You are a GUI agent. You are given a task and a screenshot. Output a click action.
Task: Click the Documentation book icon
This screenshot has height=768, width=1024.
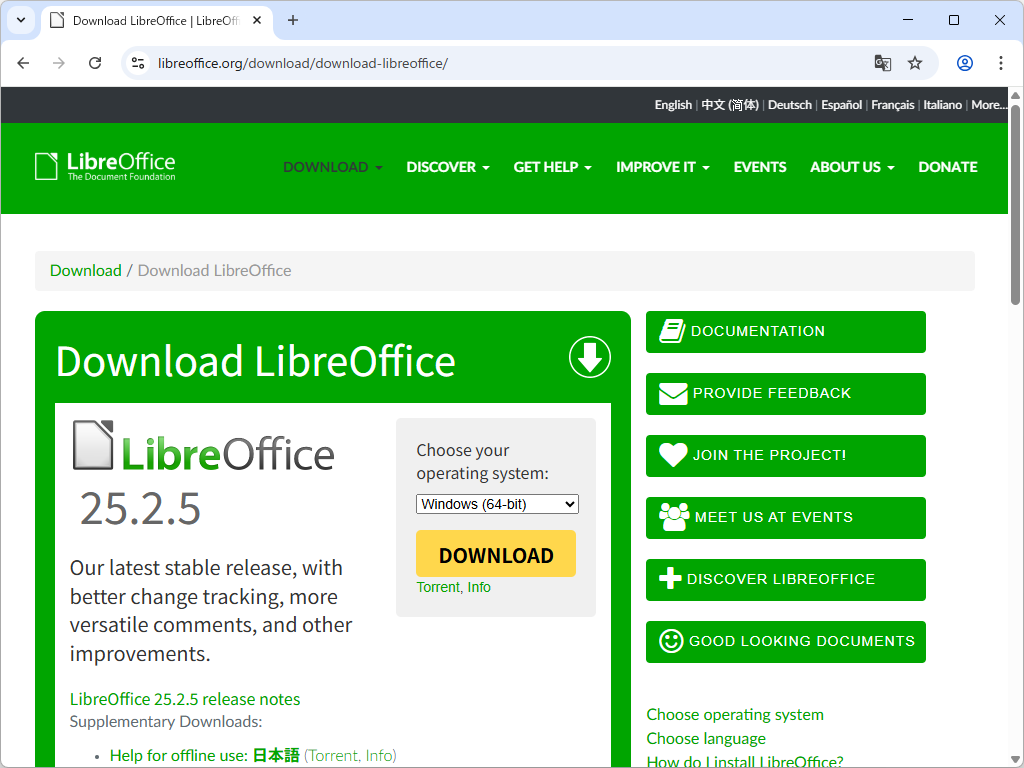(x=672, y=331)
